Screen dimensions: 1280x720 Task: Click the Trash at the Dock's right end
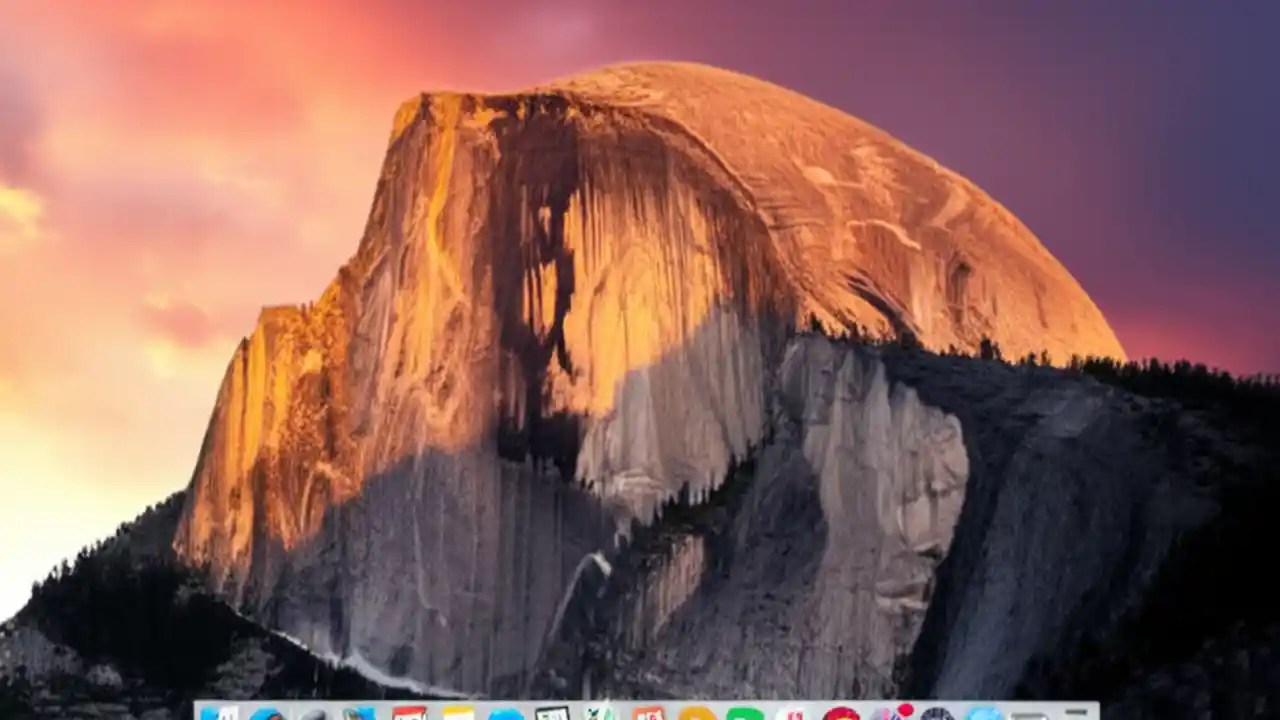1075,712
